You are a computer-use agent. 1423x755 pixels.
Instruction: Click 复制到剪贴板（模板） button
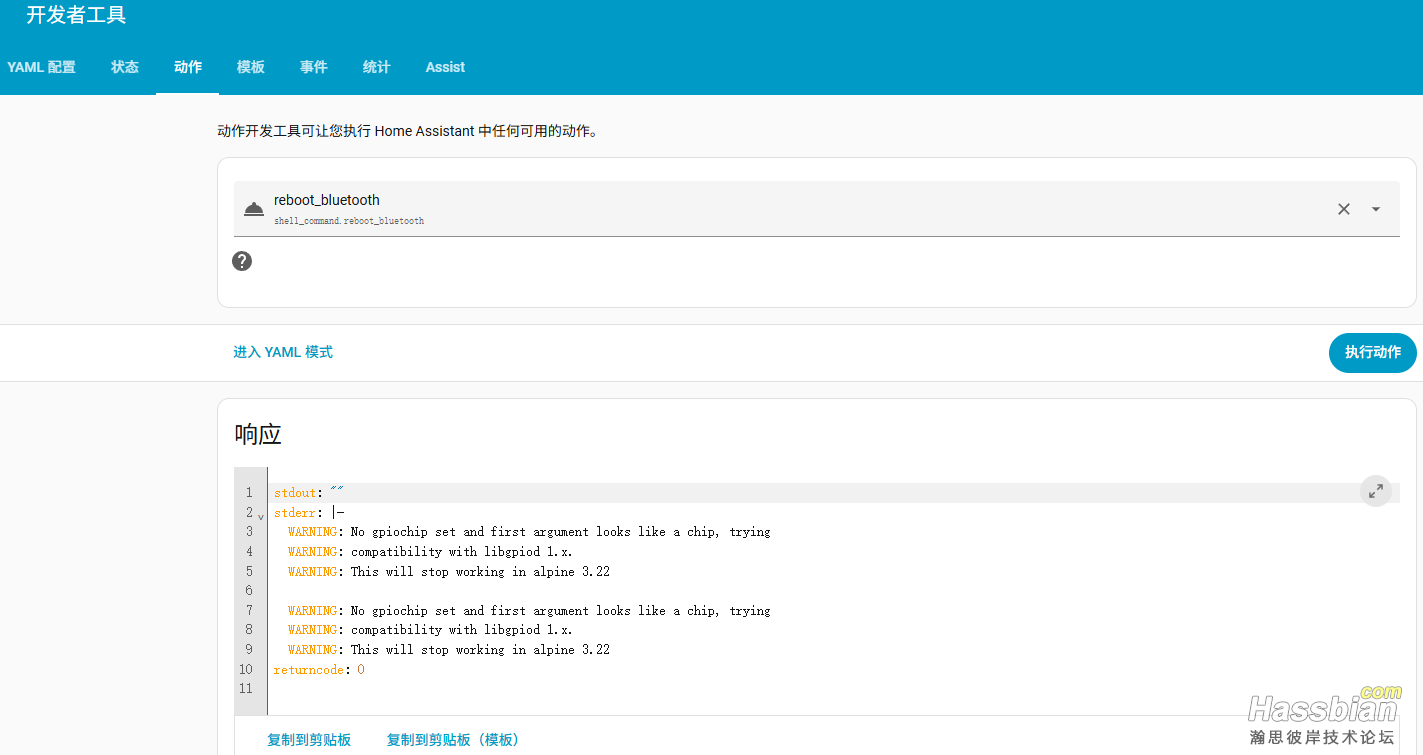453,740
